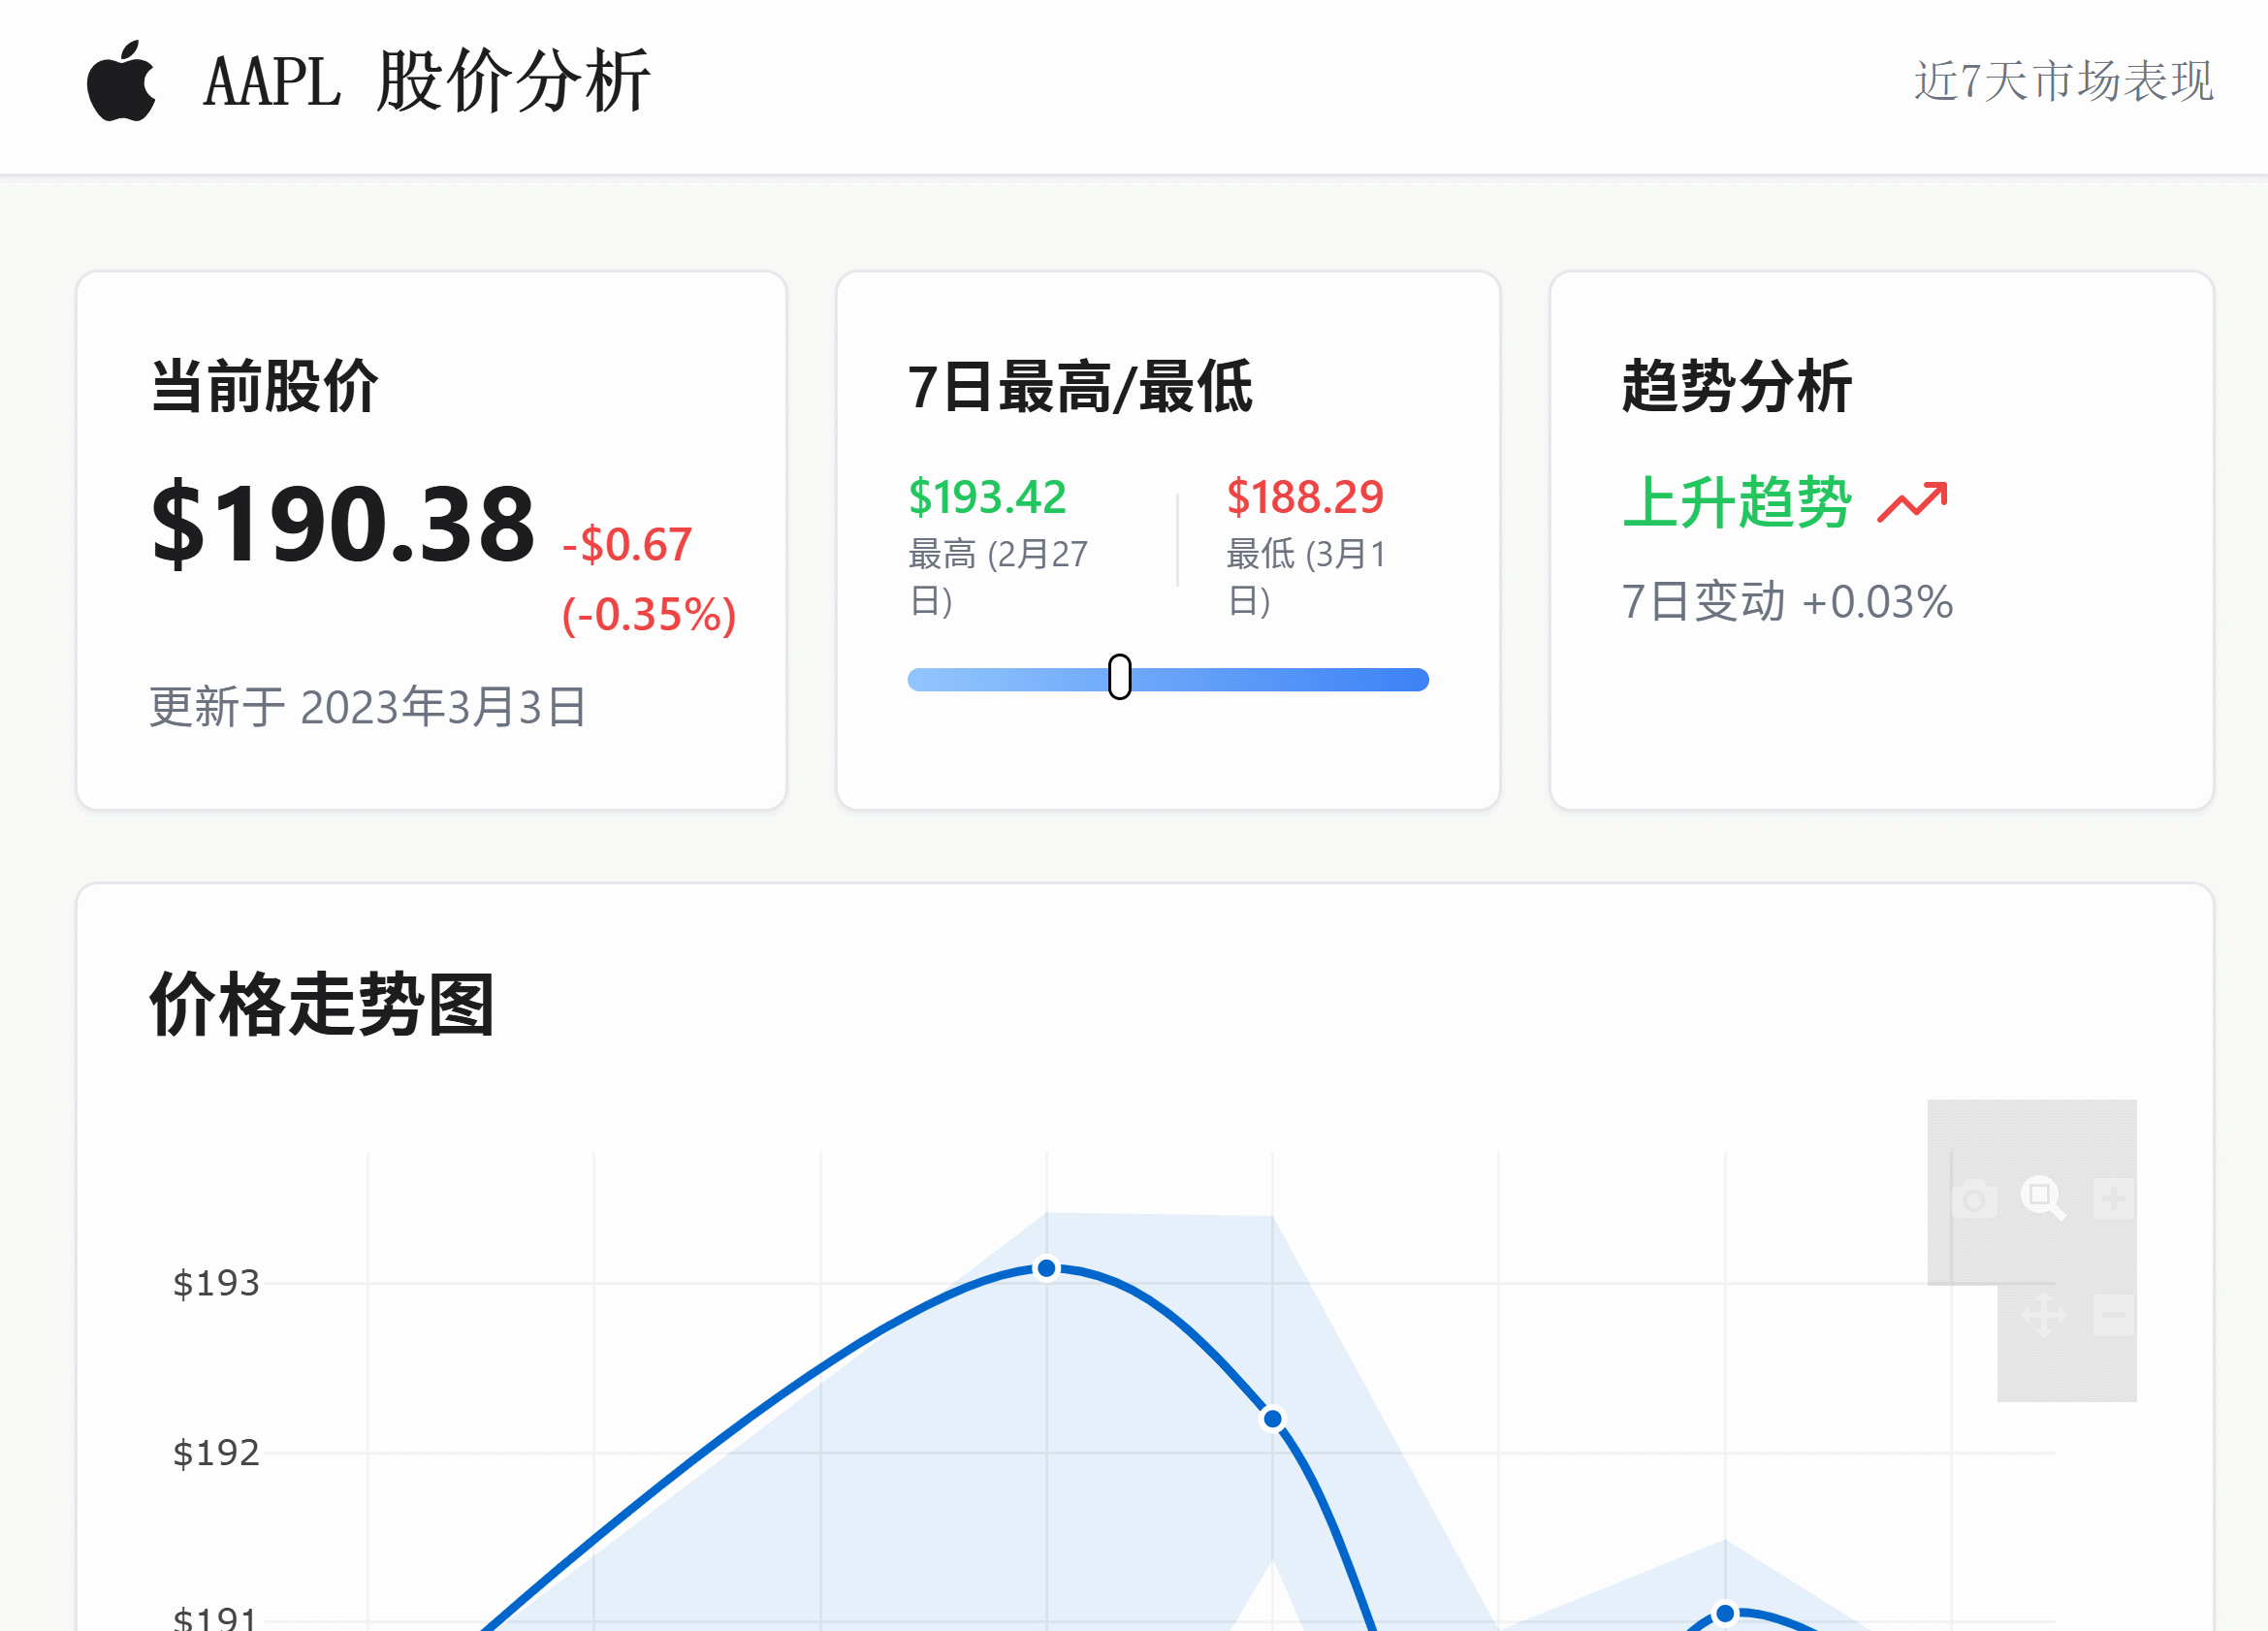This screenshot has height=1631, width=2268.
Task: Click the $193 y-axis label
Action: pos(216,1283)
